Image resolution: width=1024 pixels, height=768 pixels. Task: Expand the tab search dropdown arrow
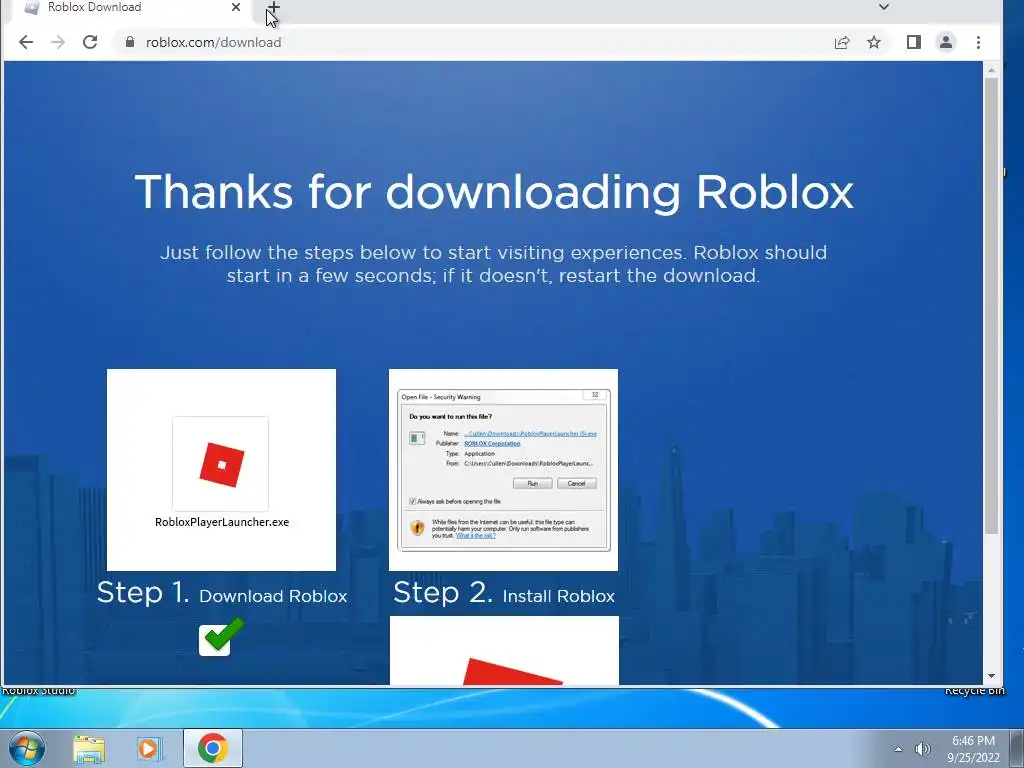(x=884, y=7)
